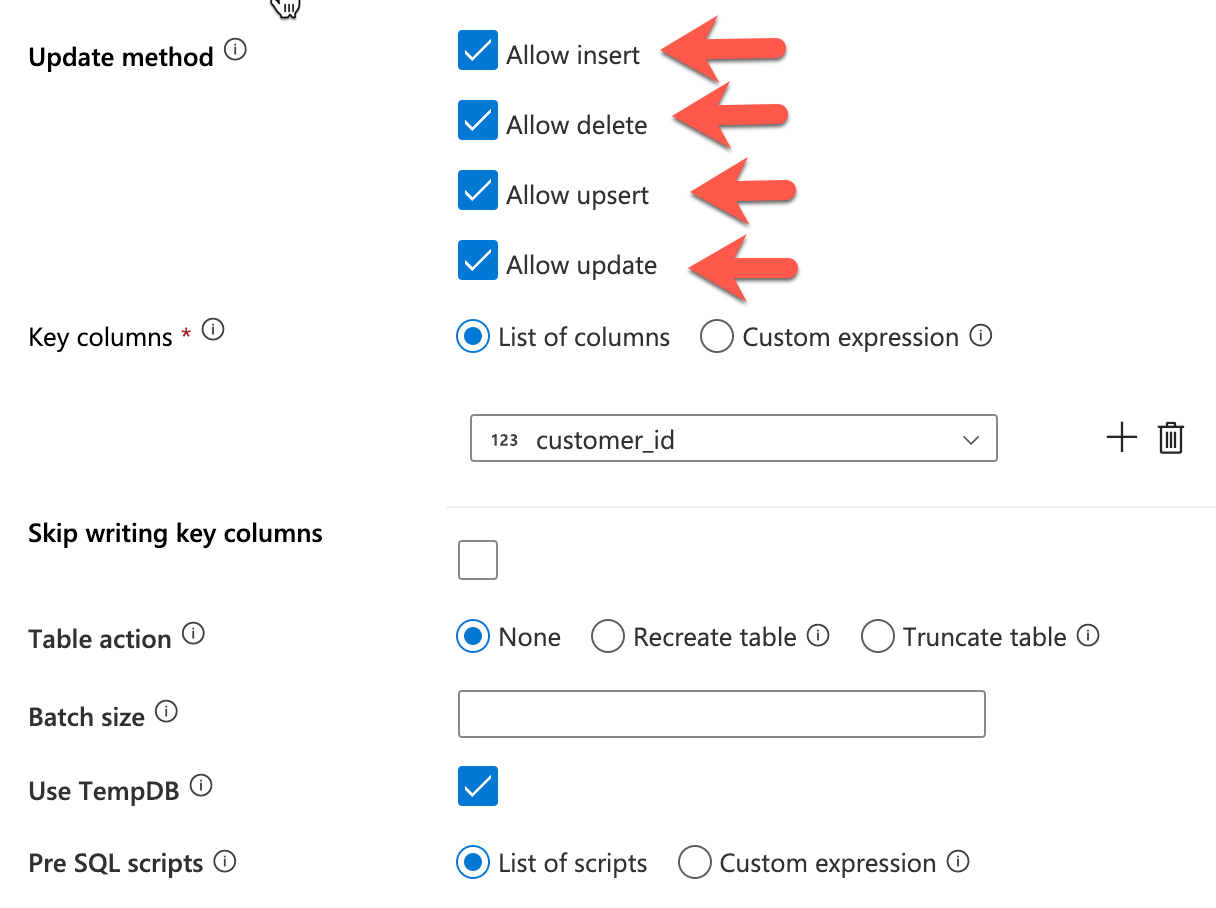The width and height of the screenshot is (1216, 908).
Task: Uncheck the Allow delete checkbox
Action: point(478,120)
